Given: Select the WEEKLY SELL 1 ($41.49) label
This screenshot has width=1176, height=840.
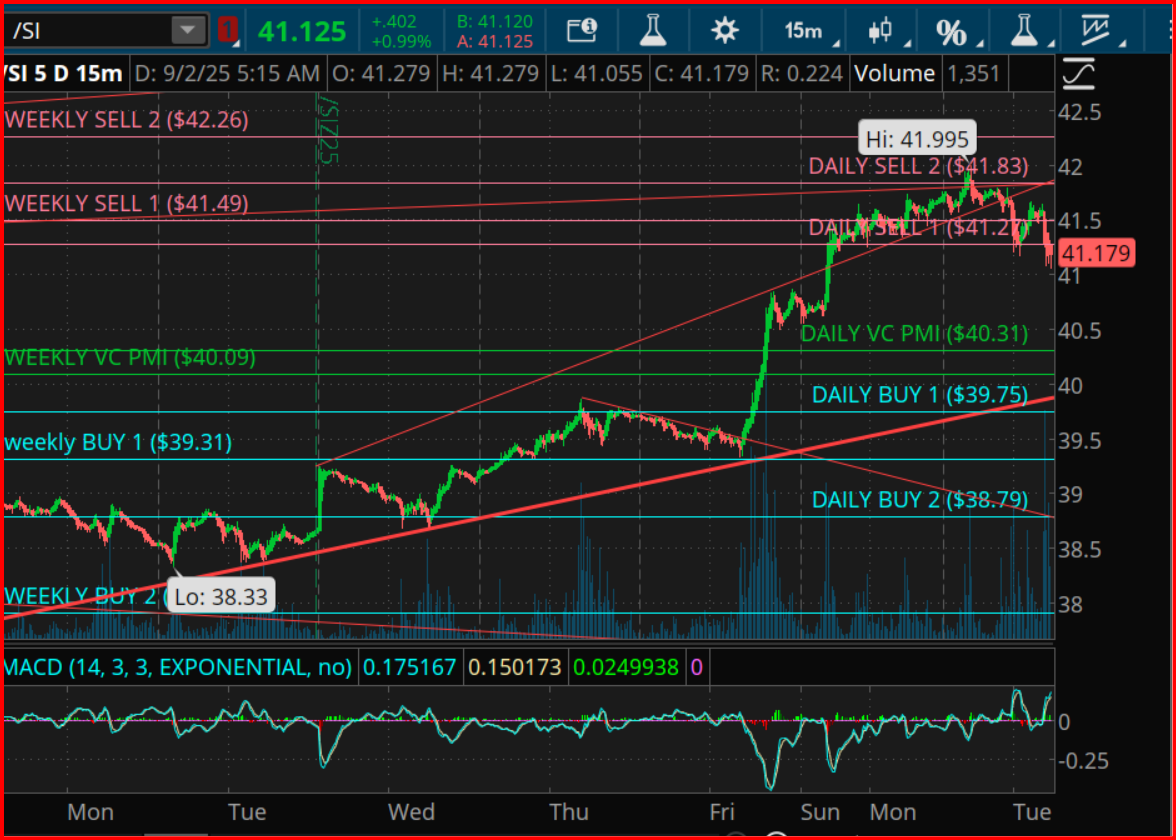Looking at the screenshot, I should click(x=126, y=203).
